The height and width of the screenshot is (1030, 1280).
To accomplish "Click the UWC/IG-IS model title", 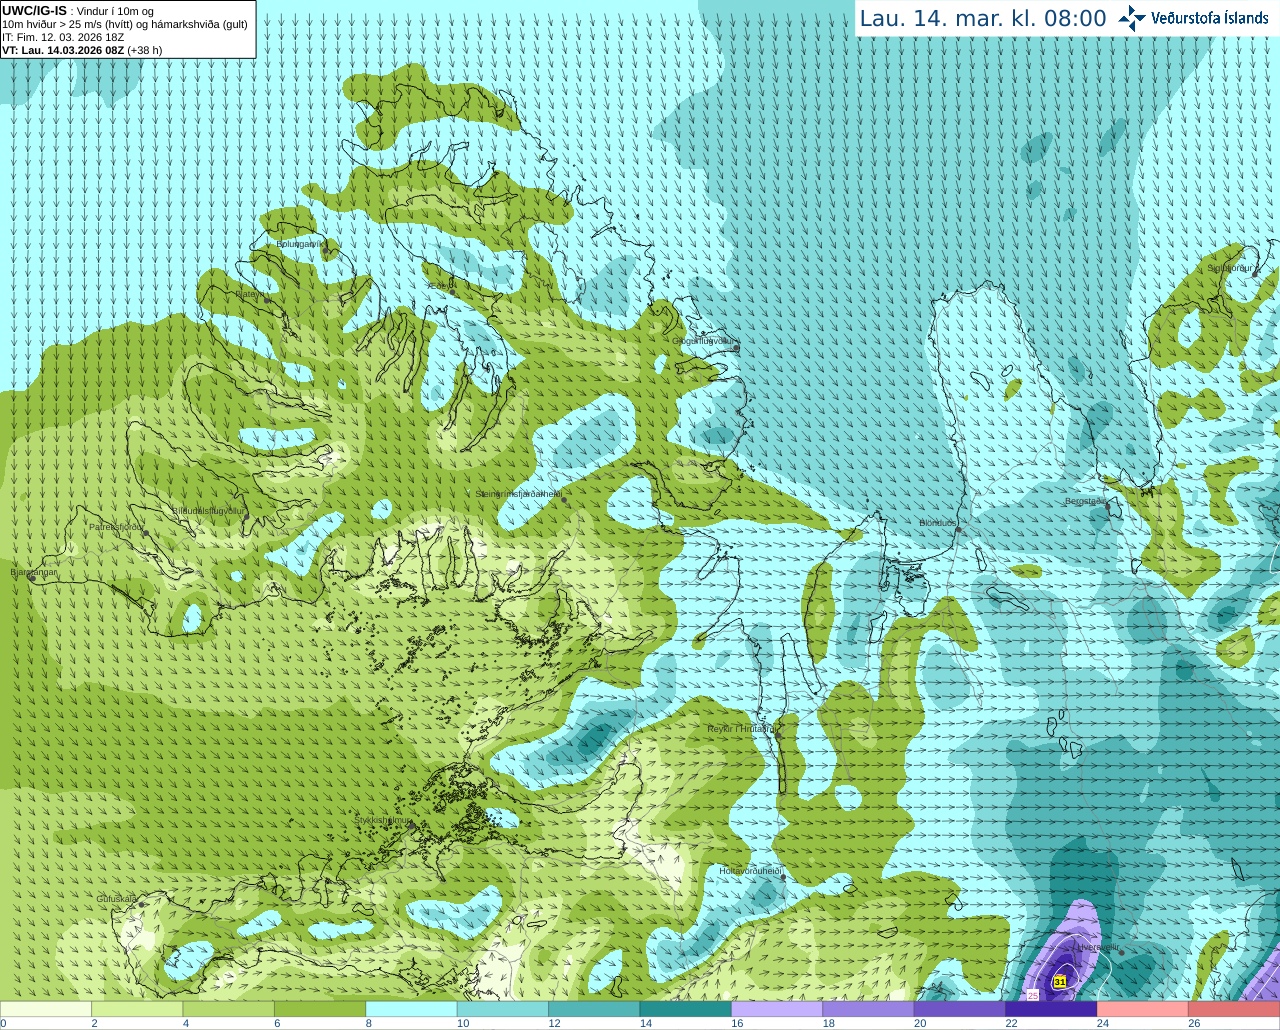I will tap(35, 11).
